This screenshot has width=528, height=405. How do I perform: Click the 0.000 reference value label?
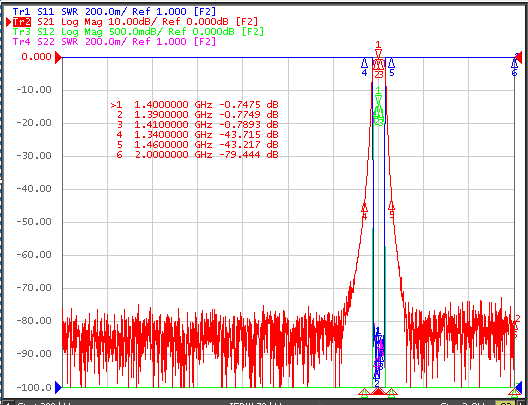coord(36,57)
